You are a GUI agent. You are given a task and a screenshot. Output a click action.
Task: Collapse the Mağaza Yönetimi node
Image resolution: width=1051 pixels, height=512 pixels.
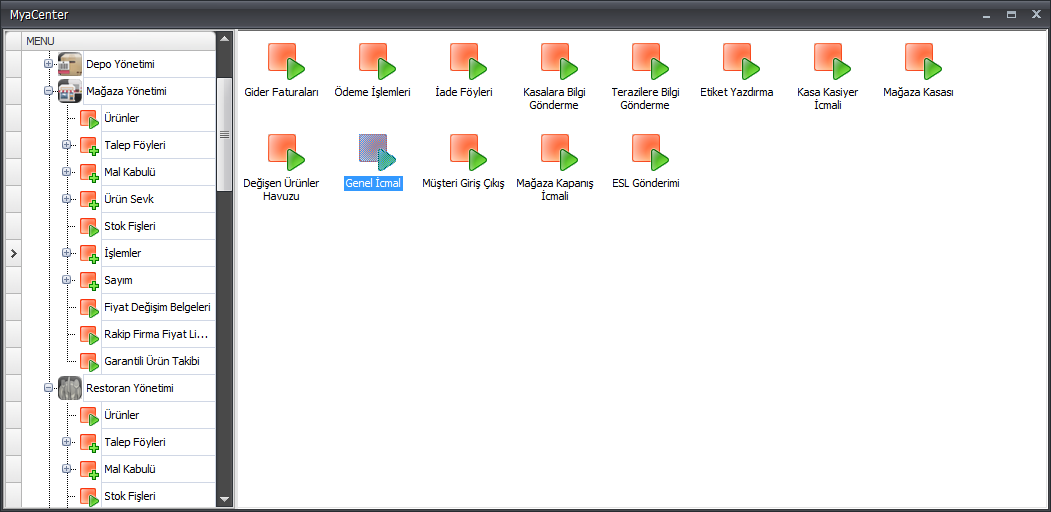click(48, 90)
